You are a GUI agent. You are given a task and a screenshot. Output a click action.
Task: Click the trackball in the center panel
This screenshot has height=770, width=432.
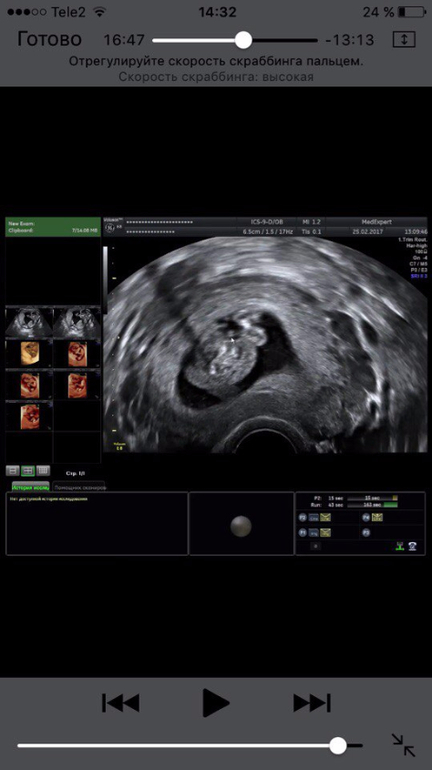[x=241, y=526]
